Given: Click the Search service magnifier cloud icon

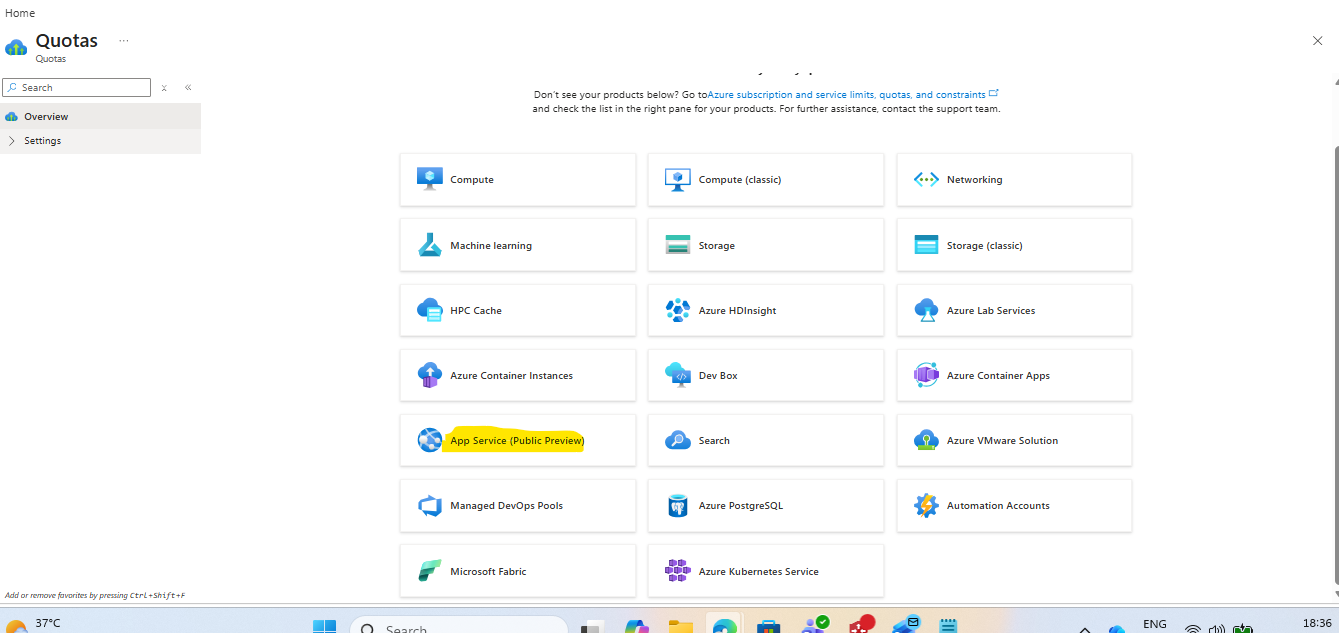Looking at the screenshot, I should point(678,440).
